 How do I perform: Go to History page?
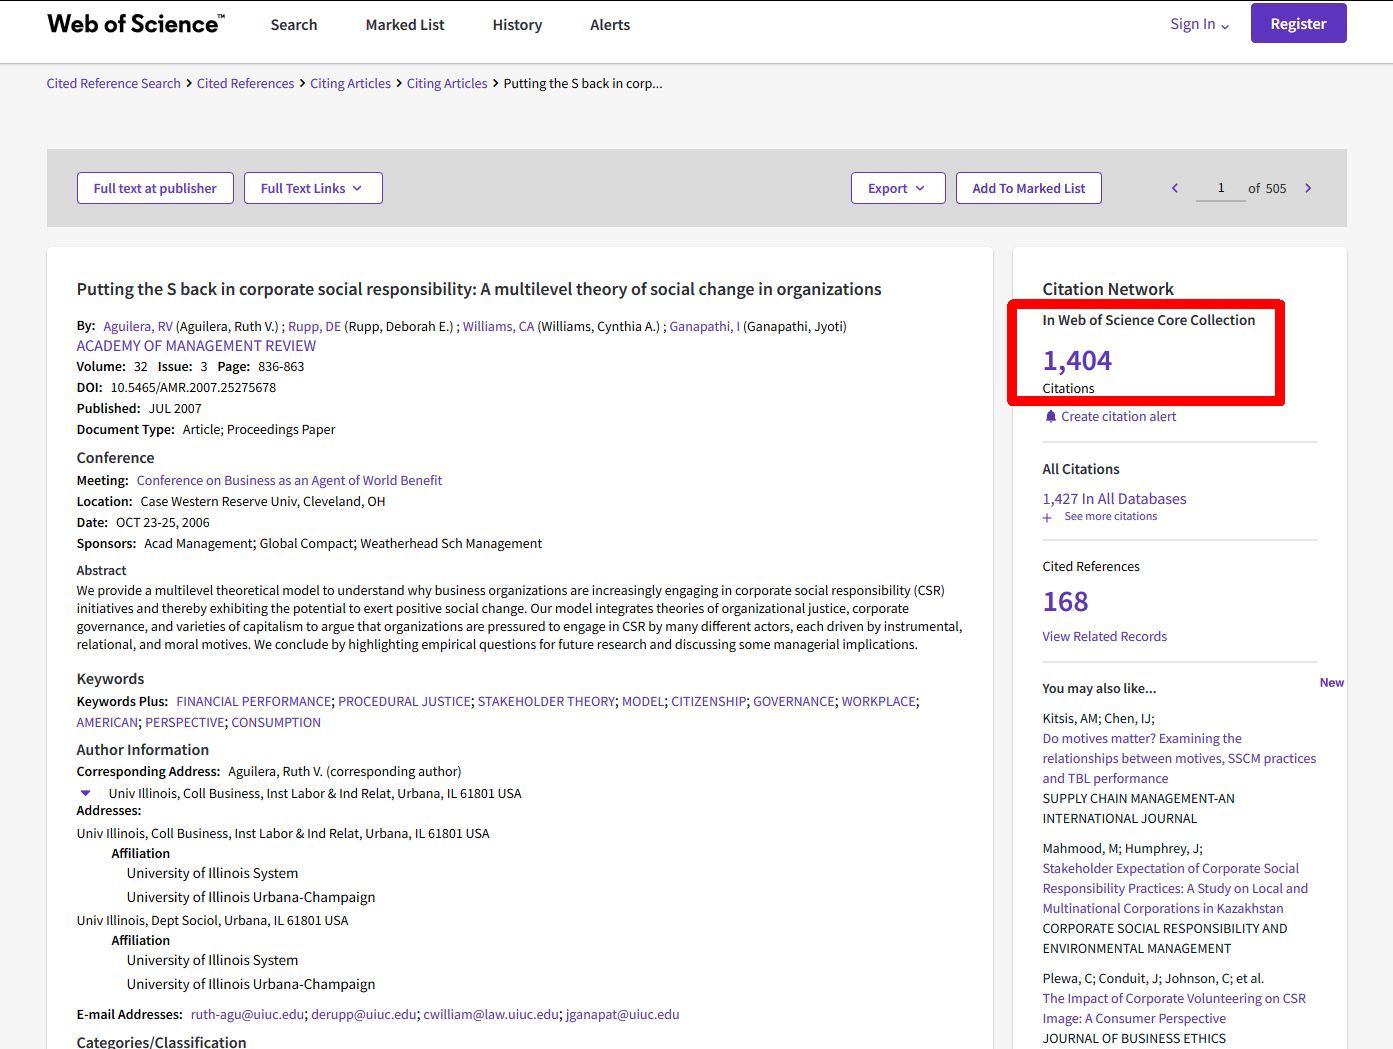517,25
